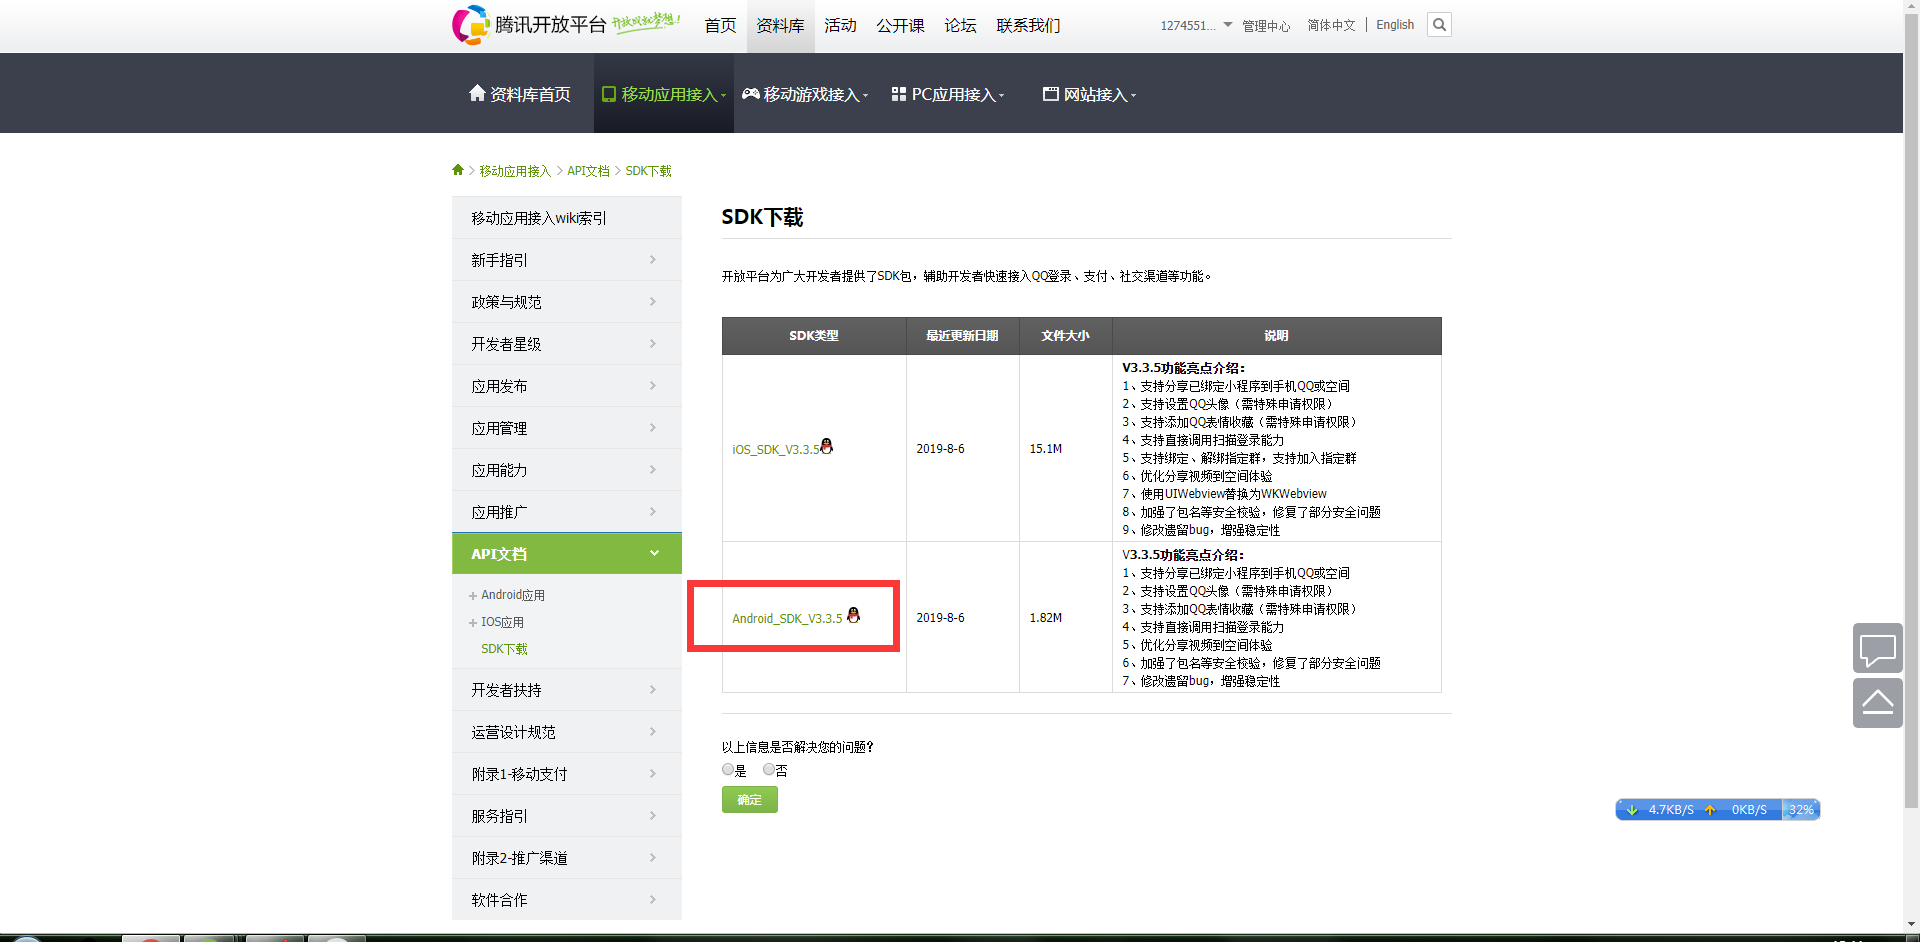Expand 开发者星级 sidebar section
This screenshot has height=942, width=1920.
tap(566, 344)
